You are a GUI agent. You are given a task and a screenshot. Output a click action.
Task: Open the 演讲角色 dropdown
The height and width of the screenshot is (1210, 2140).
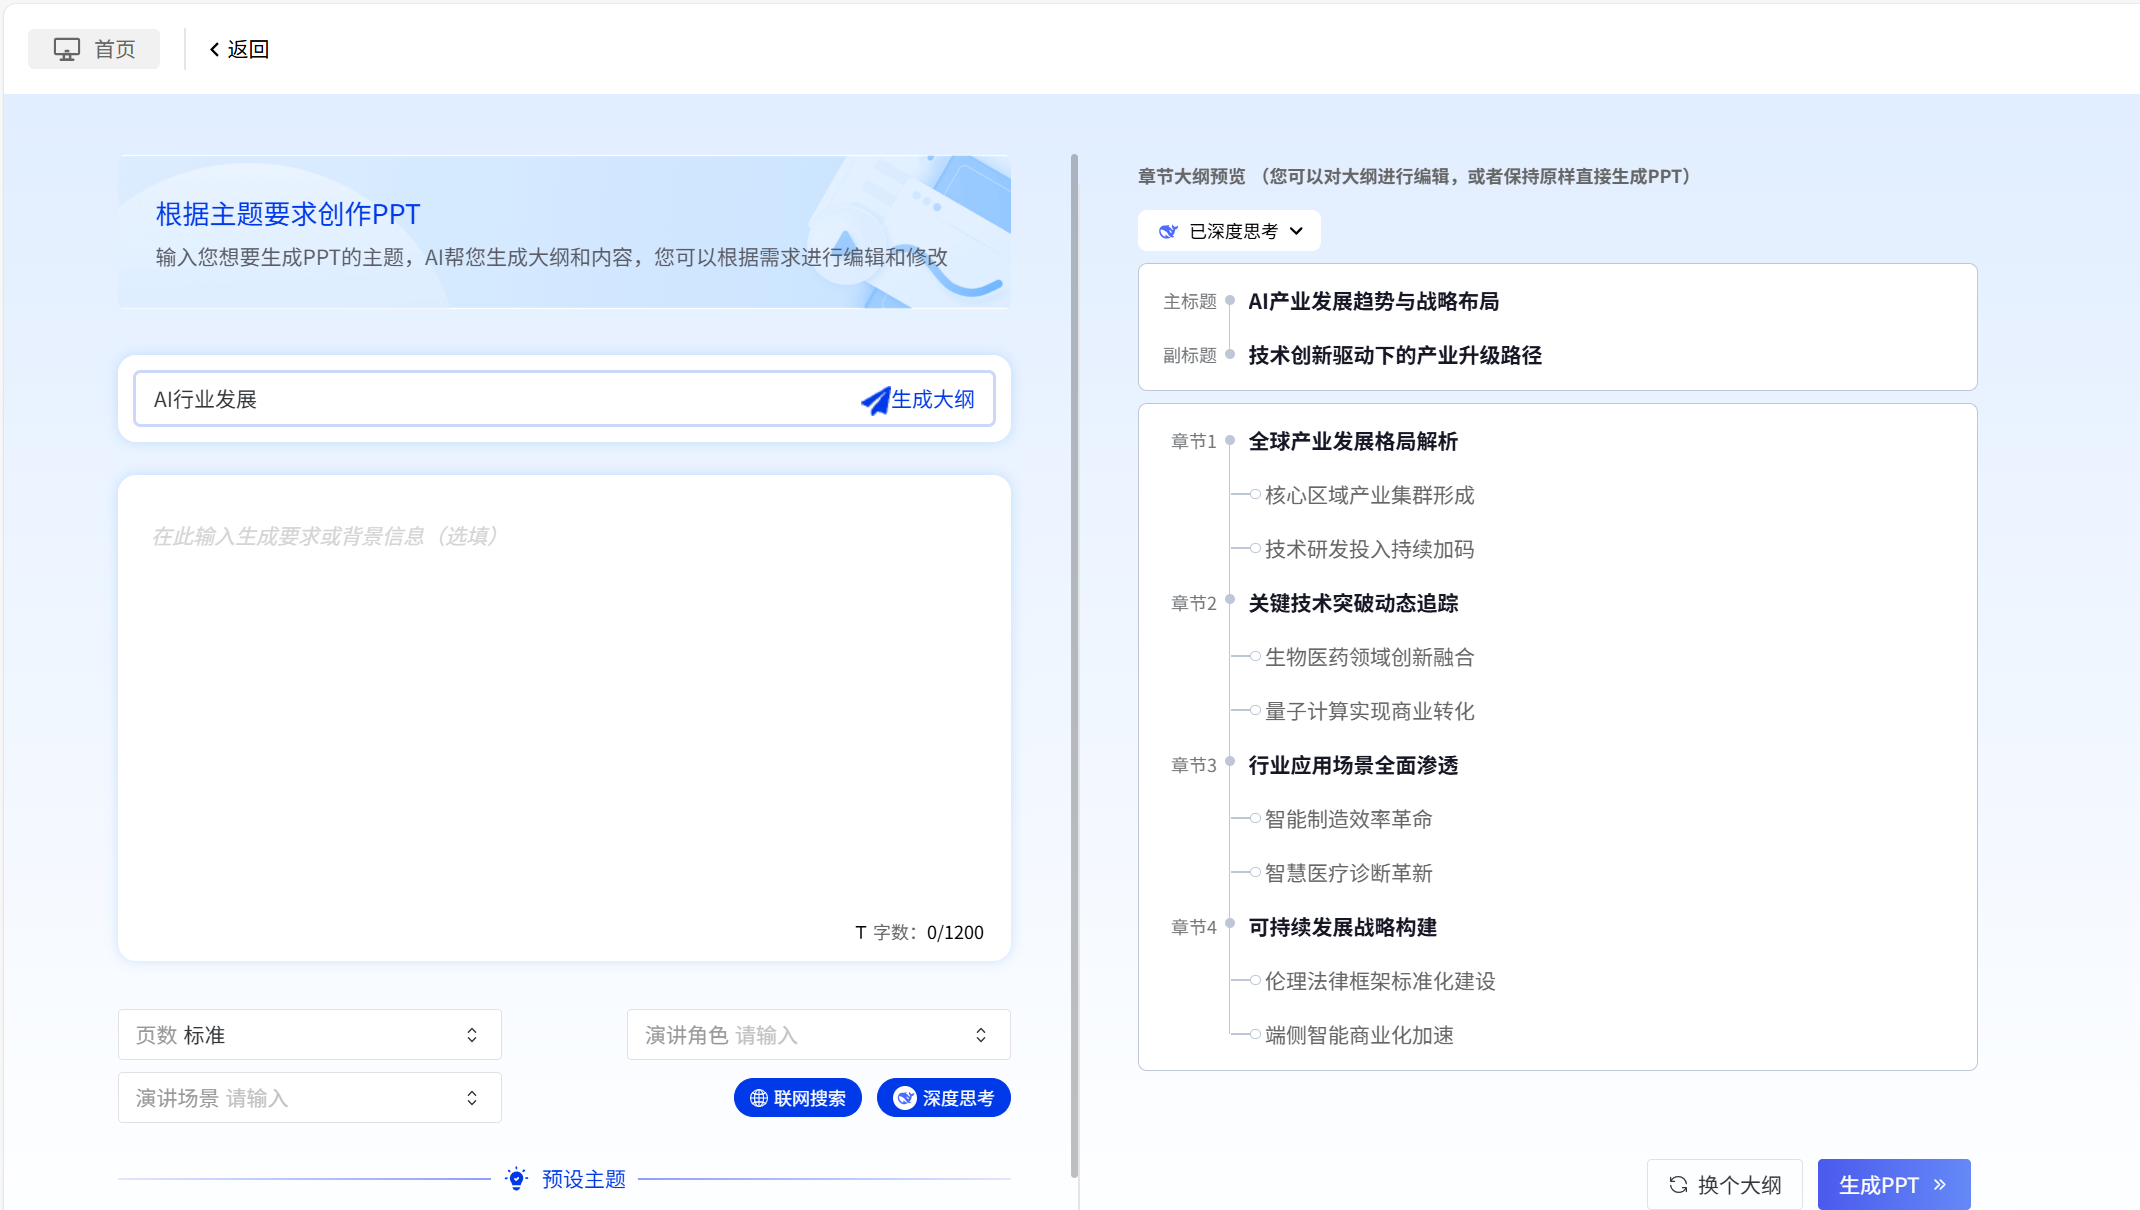point(818,1034)
